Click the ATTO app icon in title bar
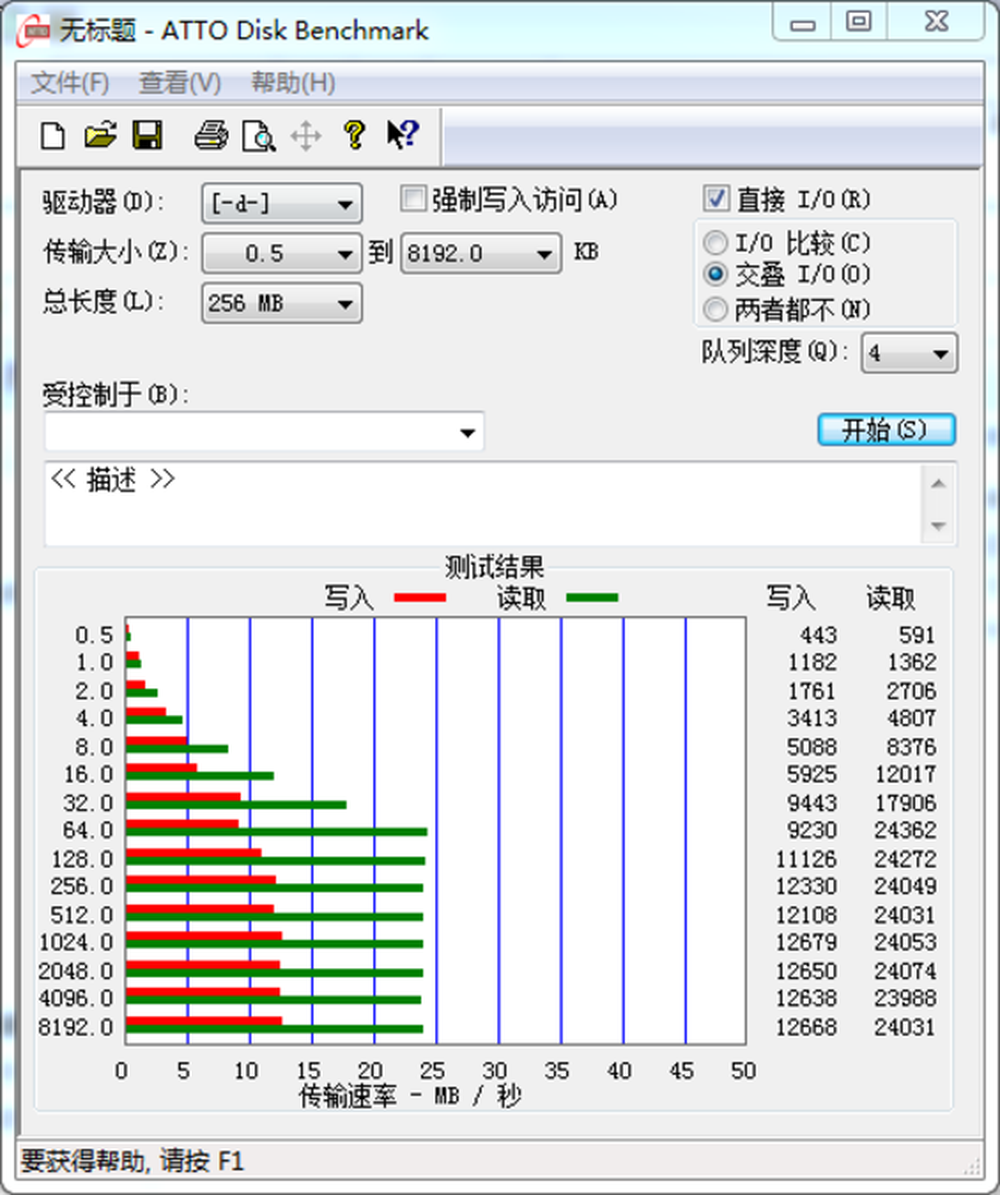The height and width of the screenshot is (1195, 1000). click(x=34, y=31)
